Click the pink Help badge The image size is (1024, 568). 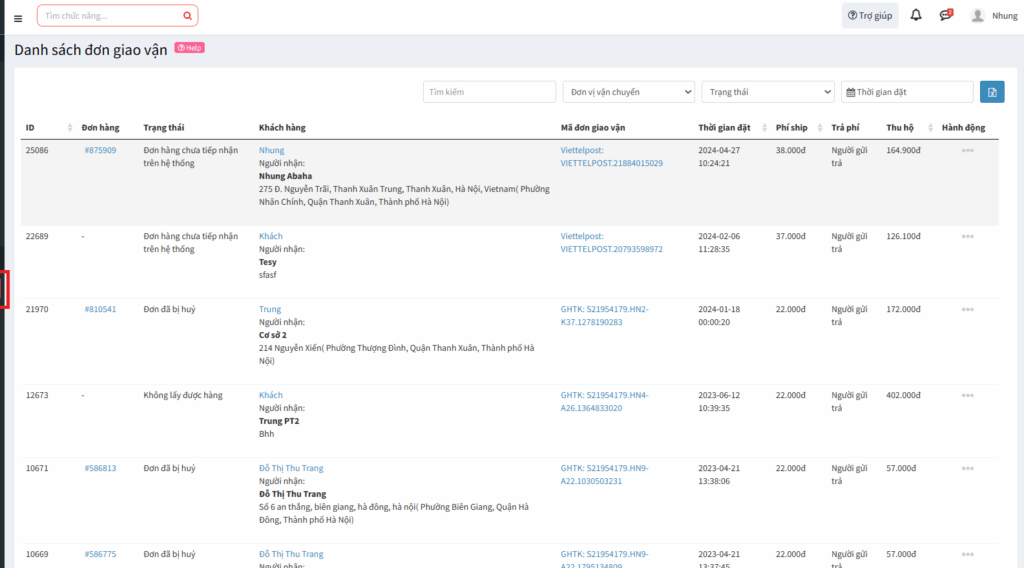[189, 47]
